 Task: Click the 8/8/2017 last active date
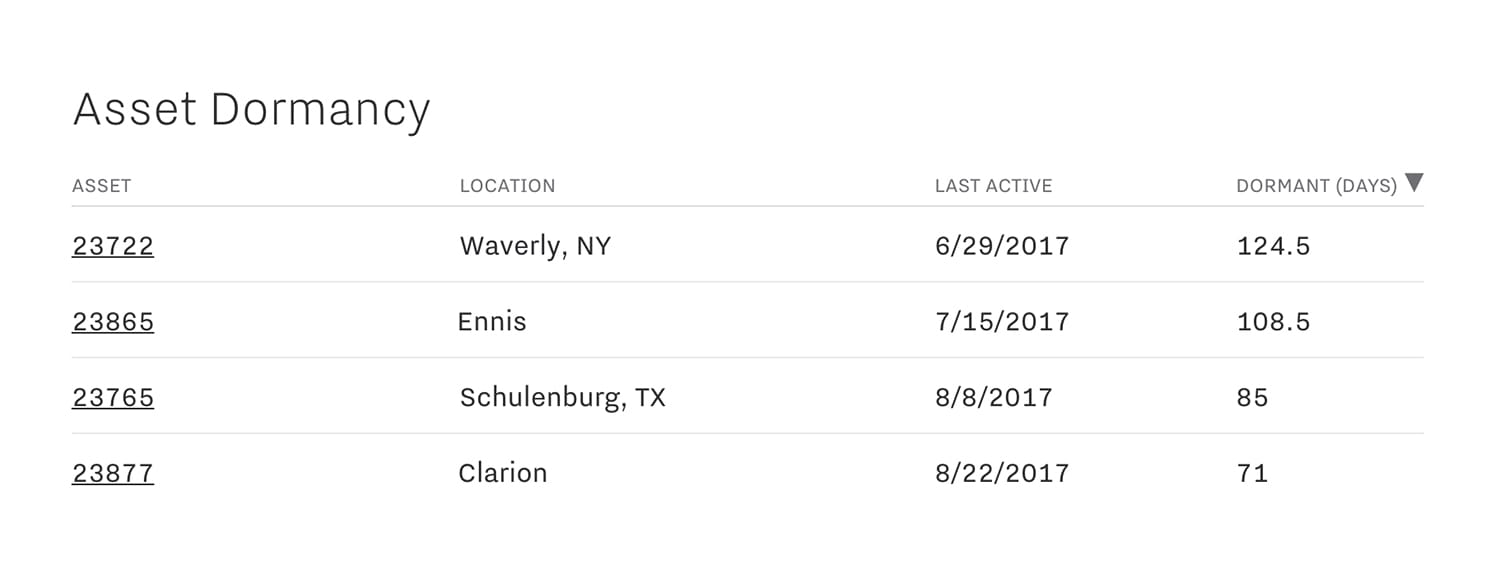994,398
